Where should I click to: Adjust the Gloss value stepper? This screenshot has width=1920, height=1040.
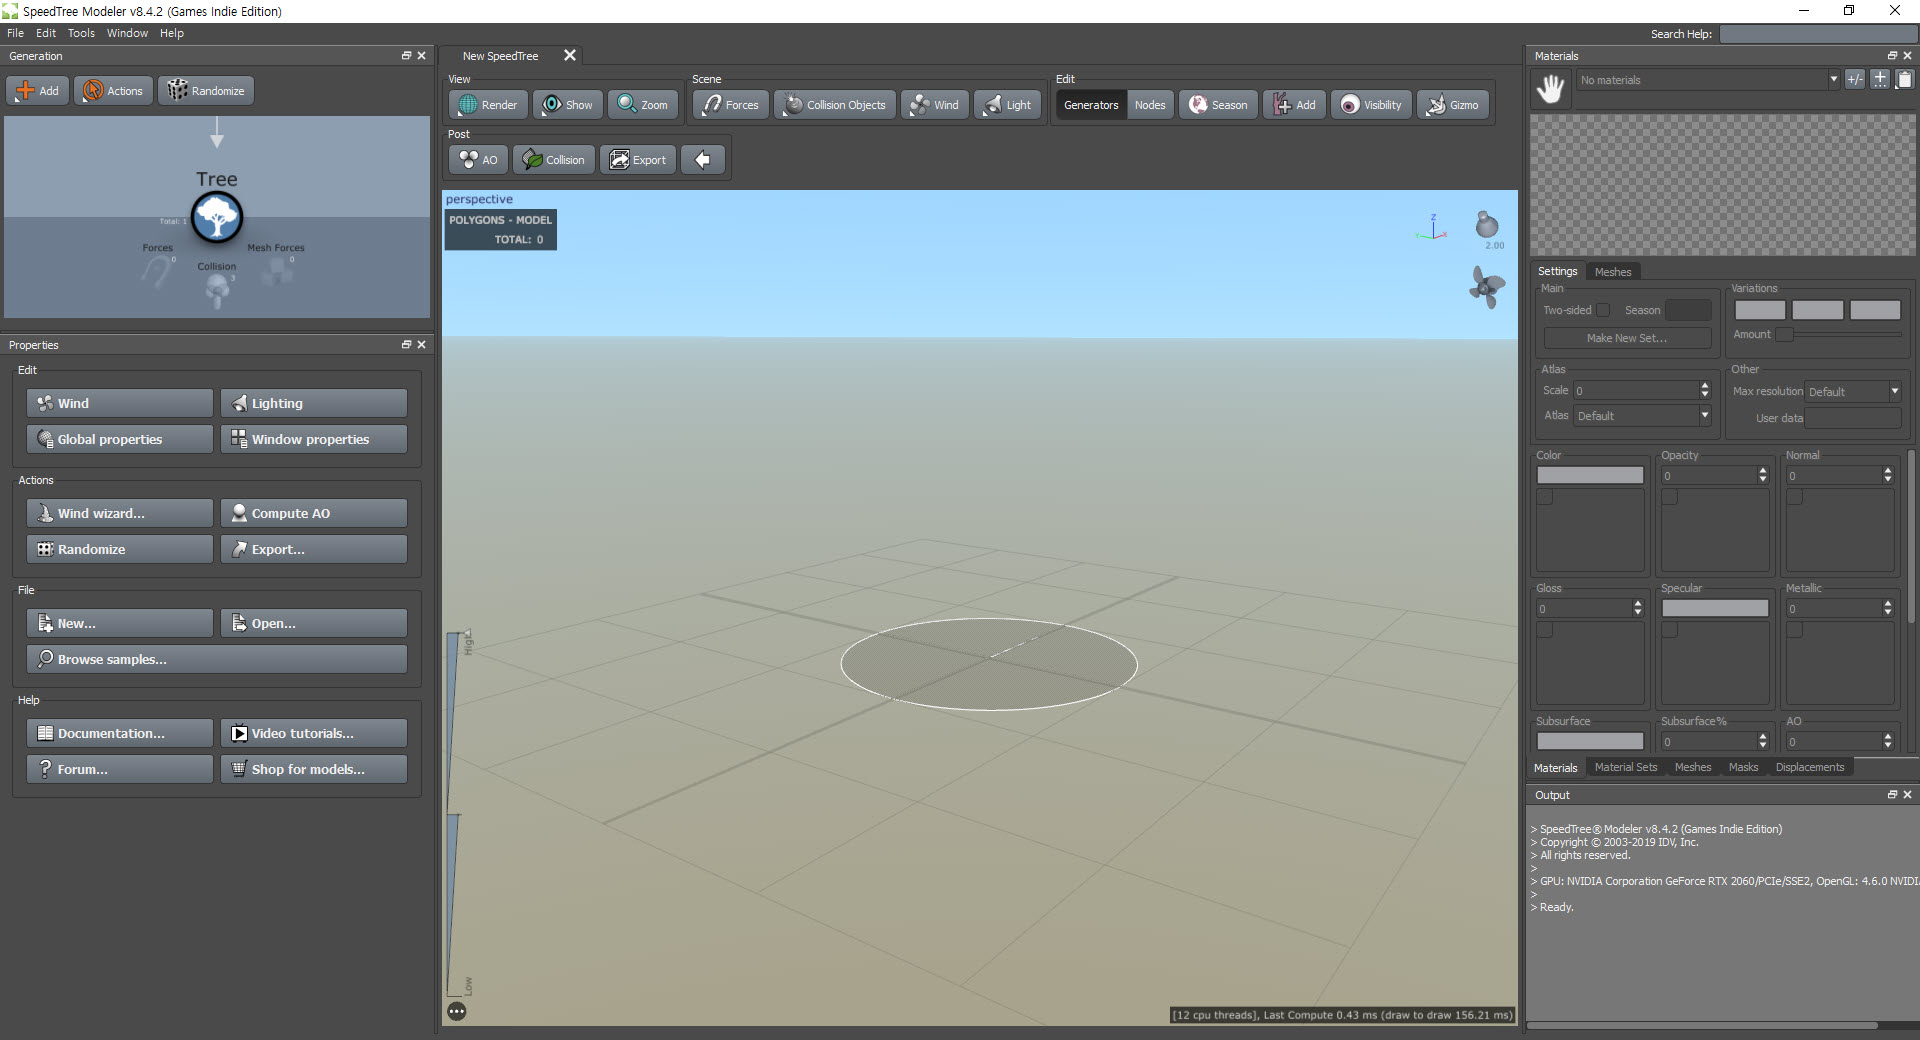[x=1637, y=609]
